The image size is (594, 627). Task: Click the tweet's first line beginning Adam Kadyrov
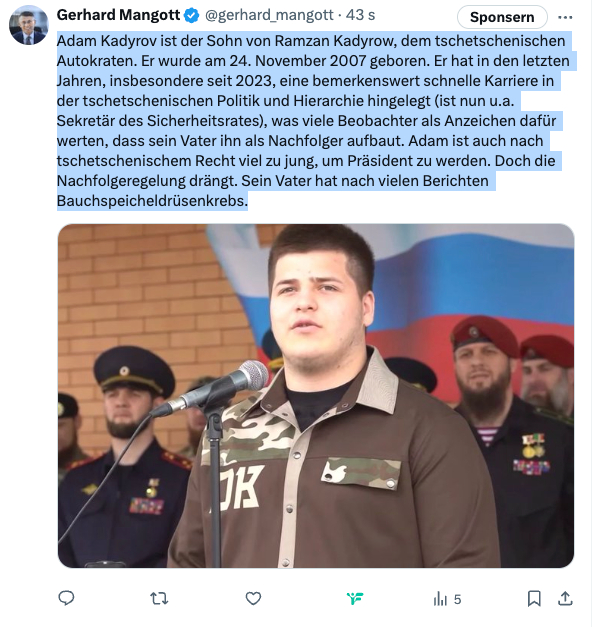[311, 41]
